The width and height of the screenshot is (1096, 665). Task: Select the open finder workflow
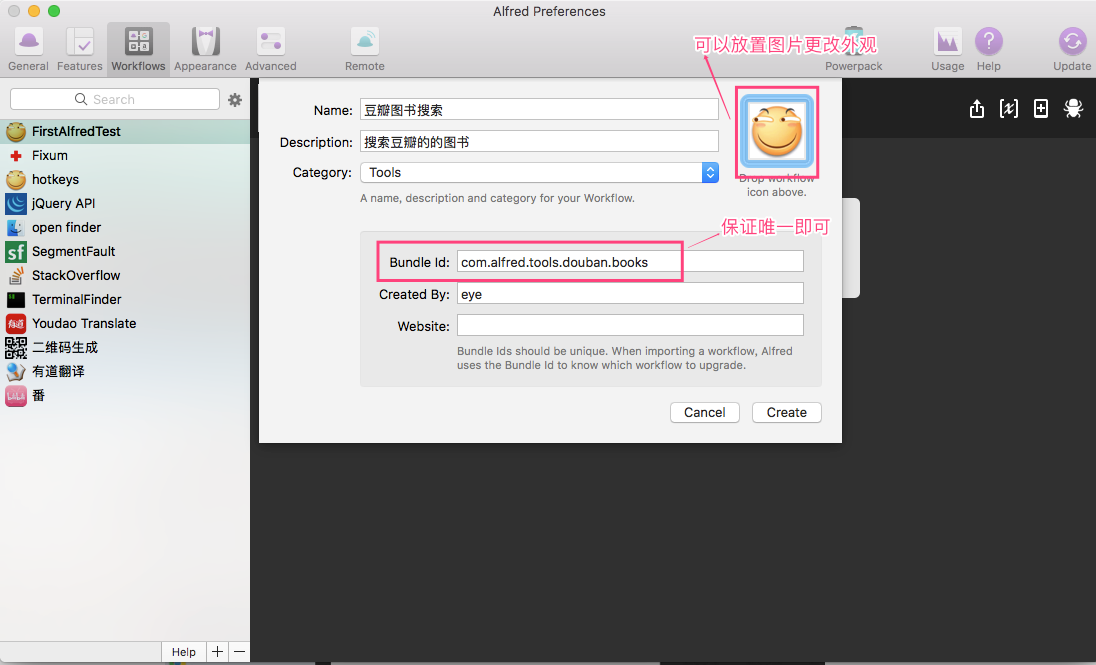125,227
